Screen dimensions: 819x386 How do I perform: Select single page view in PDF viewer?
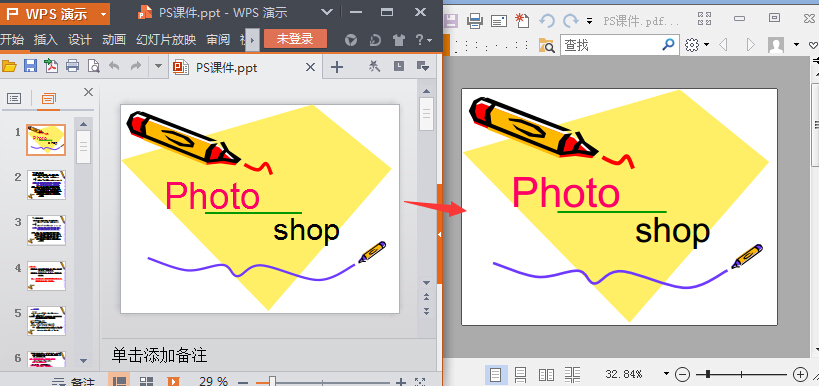[495, 374]
